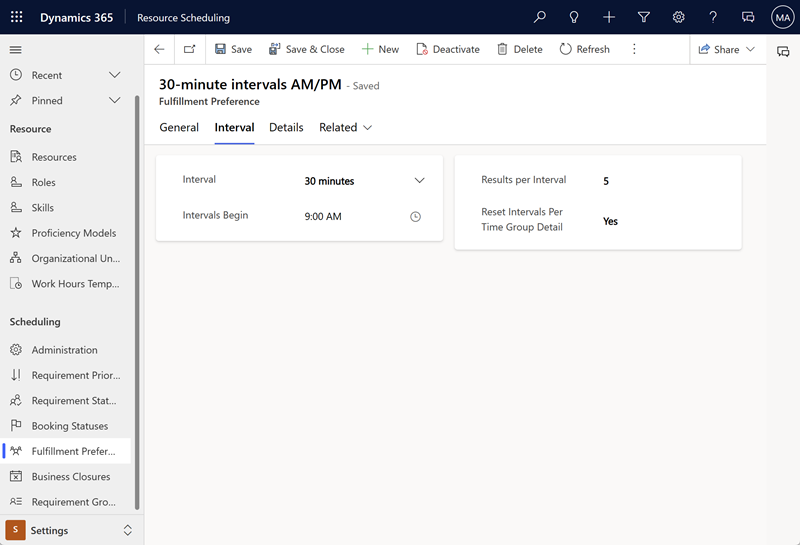
Task: Create a New record
Action: coord(380,49)
